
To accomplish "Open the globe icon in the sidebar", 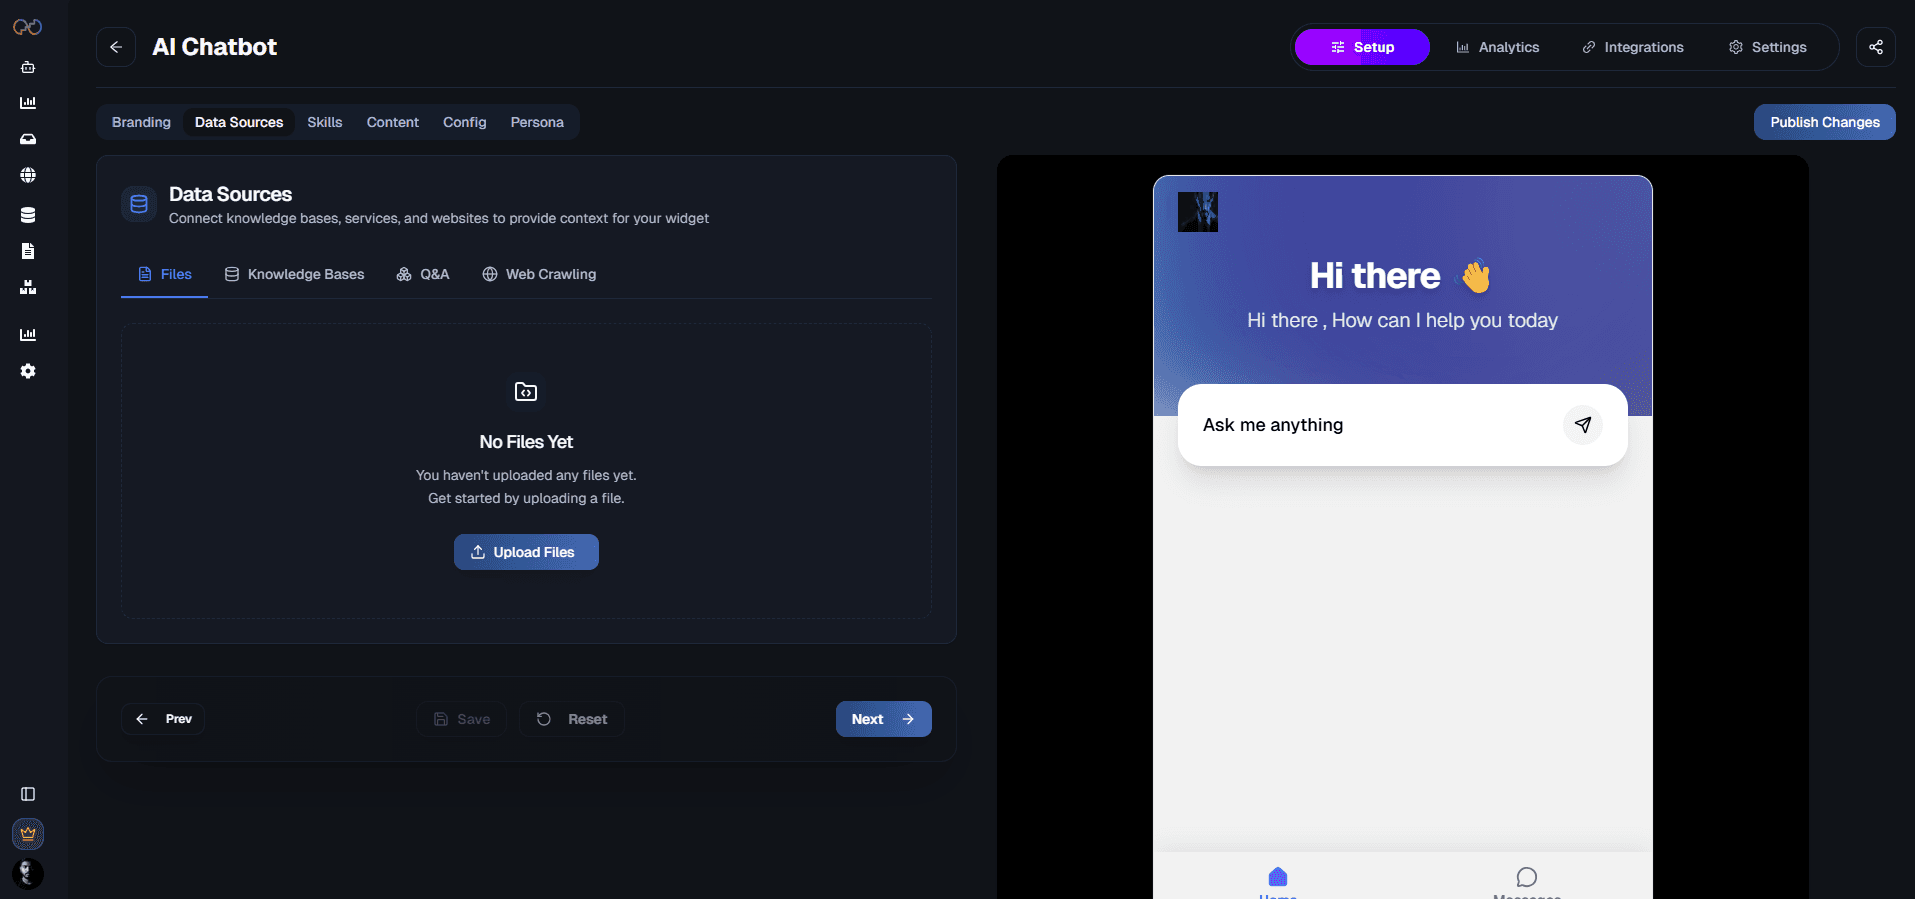I will point(28,175).
